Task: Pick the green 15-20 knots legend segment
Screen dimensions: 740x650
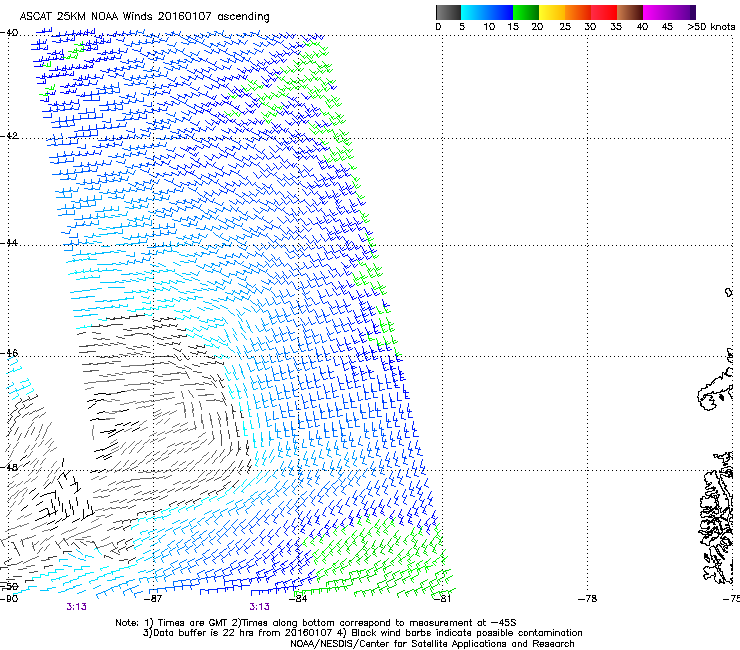Action: (x=526, y=12)
